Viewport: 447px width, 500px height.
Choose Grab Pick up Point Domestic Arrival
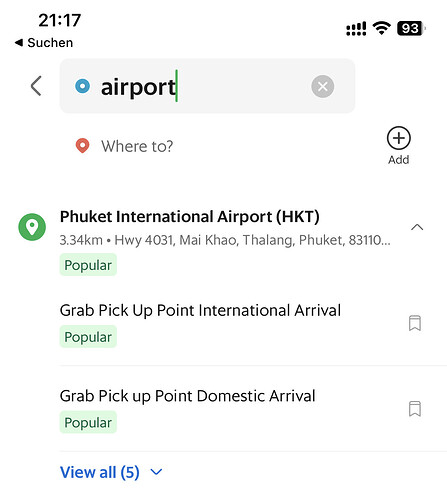coord(187,396)
